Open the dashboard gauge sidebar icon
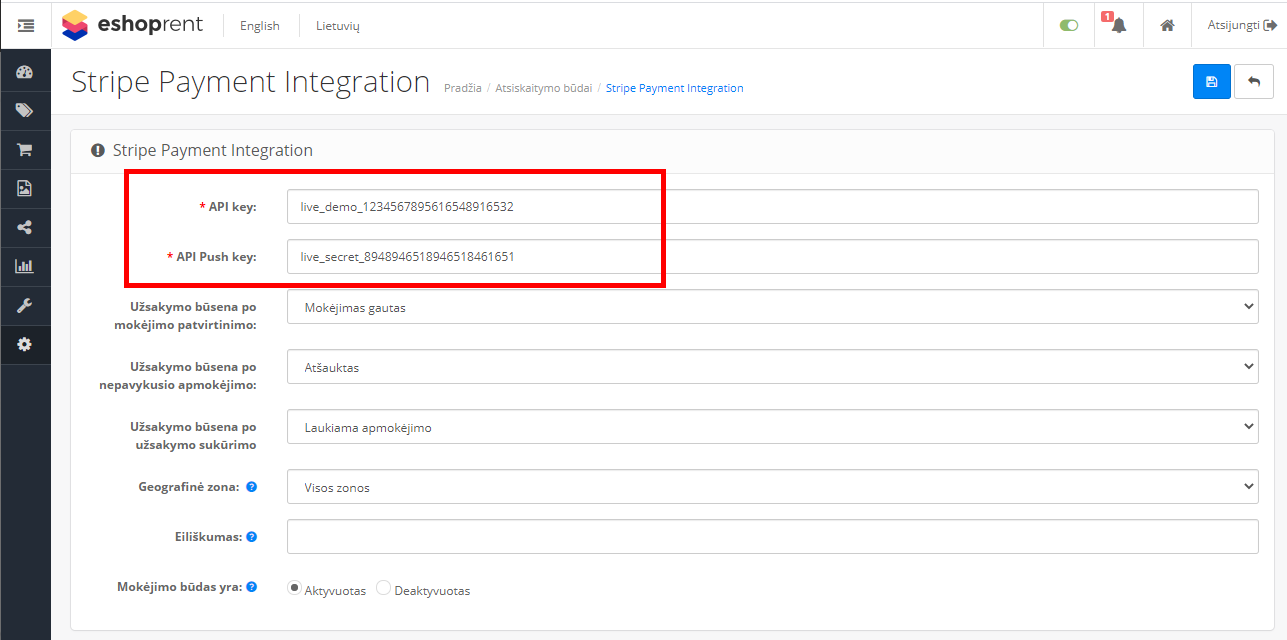This screenshot has height=640, width=1287. (25, 72)
